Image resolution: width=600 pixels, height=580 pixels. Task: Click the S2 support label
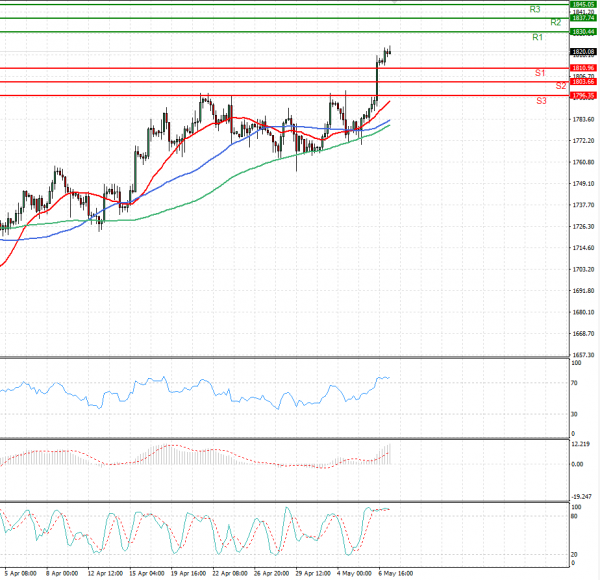tap(561, 86)
